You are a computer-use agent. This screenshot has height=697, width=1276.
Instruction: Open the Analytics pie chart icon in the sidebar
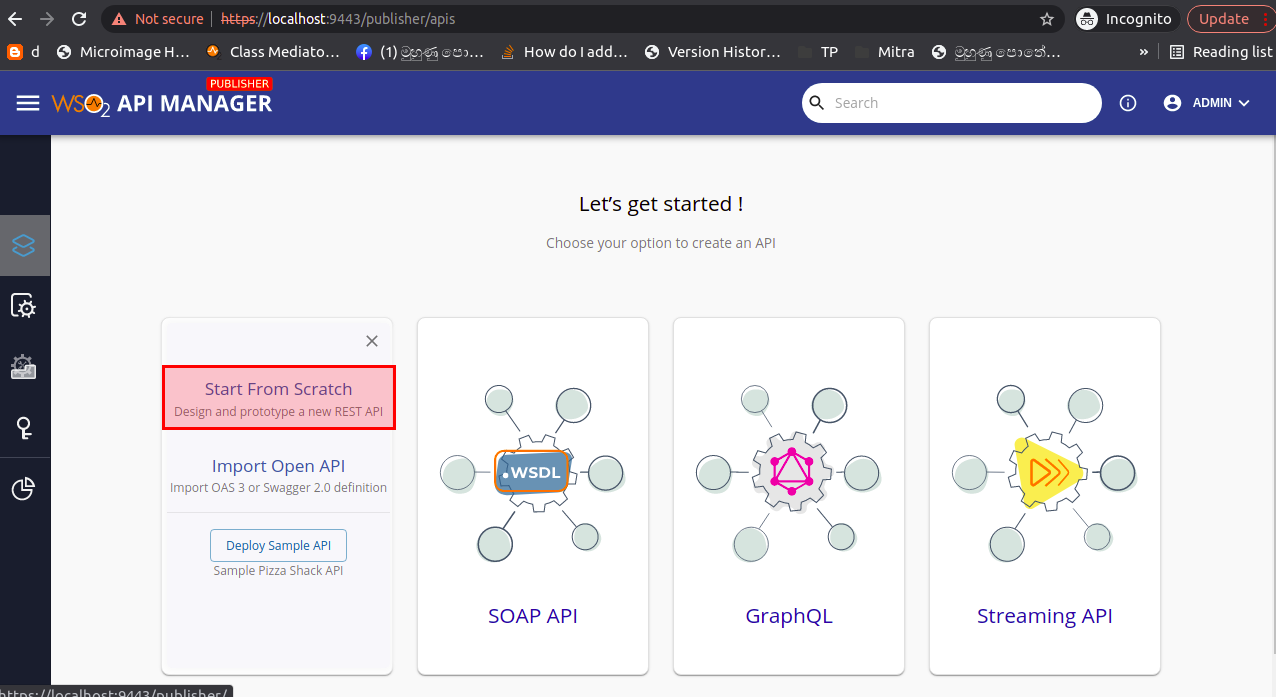point(24,489)
